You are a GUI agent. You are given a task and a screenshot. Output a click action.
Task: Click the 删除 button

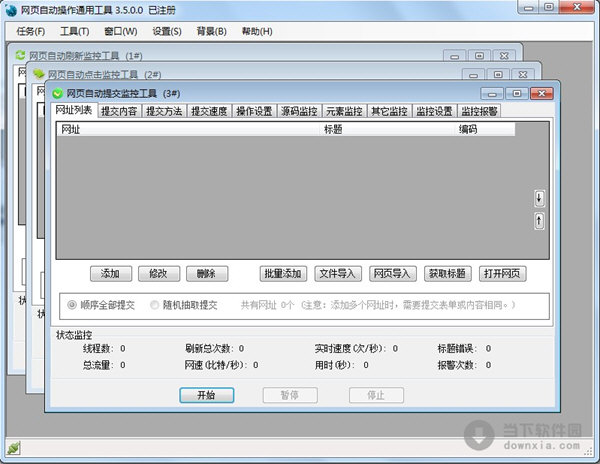[207, 274]
